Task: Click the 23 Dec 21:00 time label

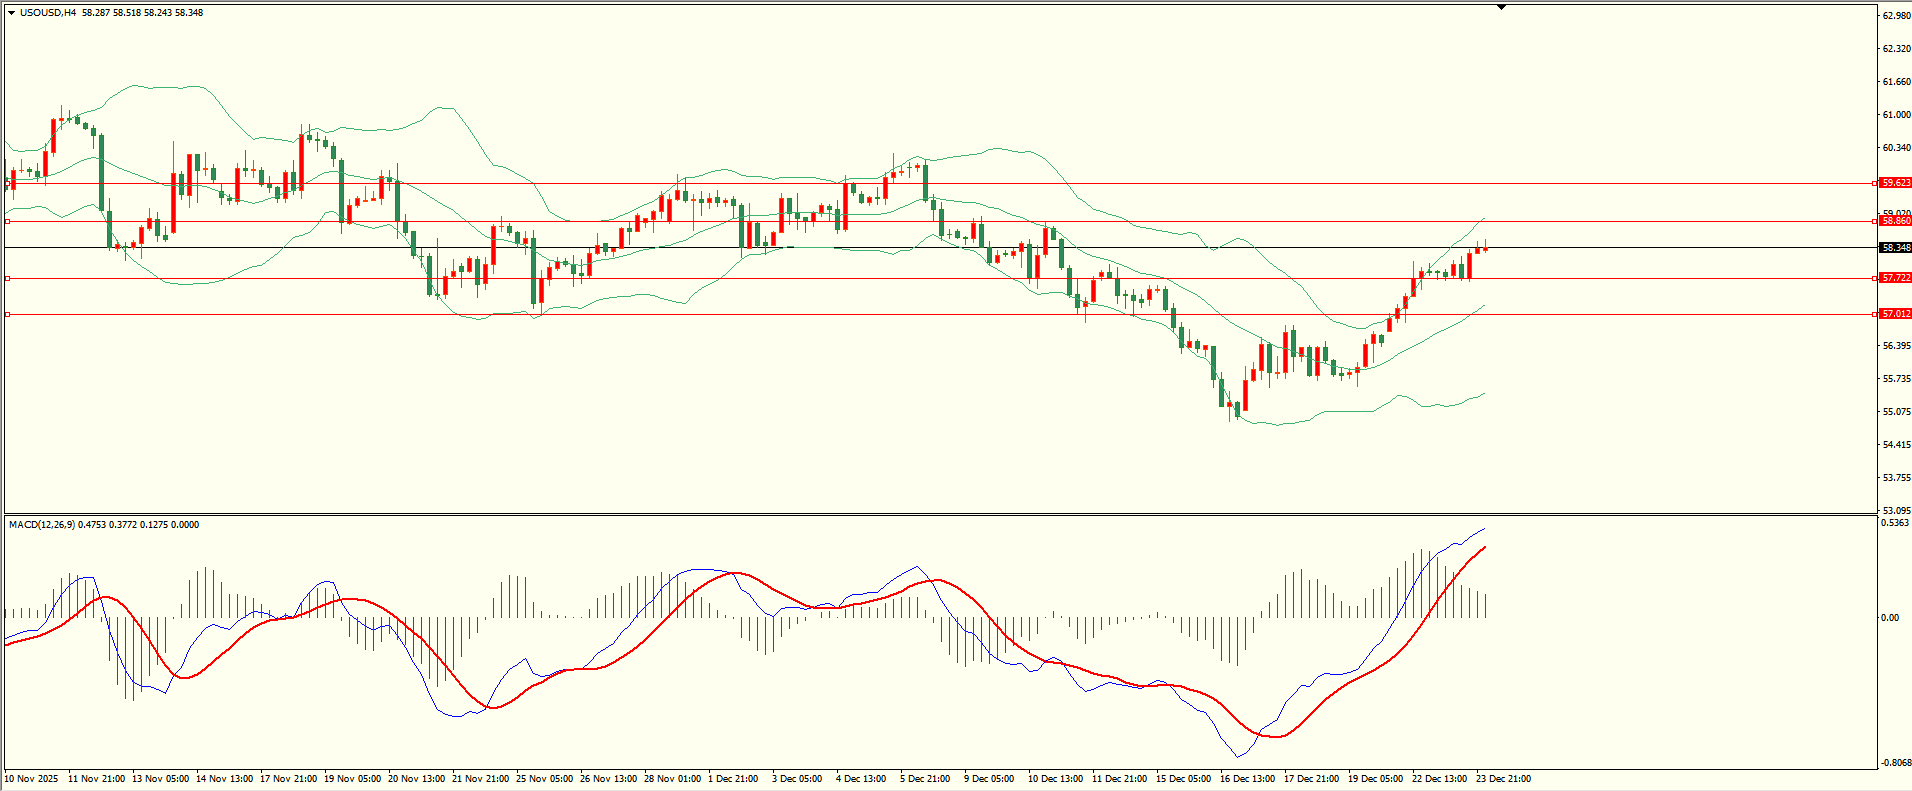Action: tap(1503, 778)
